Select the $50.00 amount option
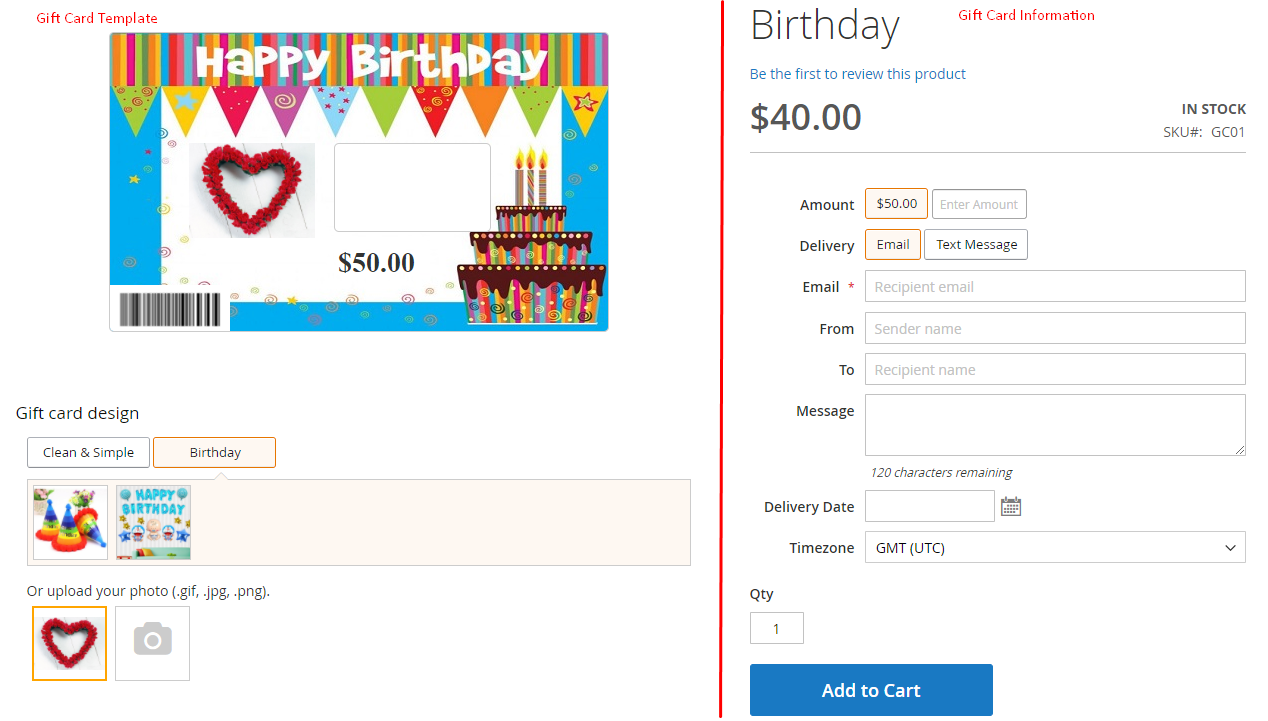 pyautogui.click(x=896, y=204)
